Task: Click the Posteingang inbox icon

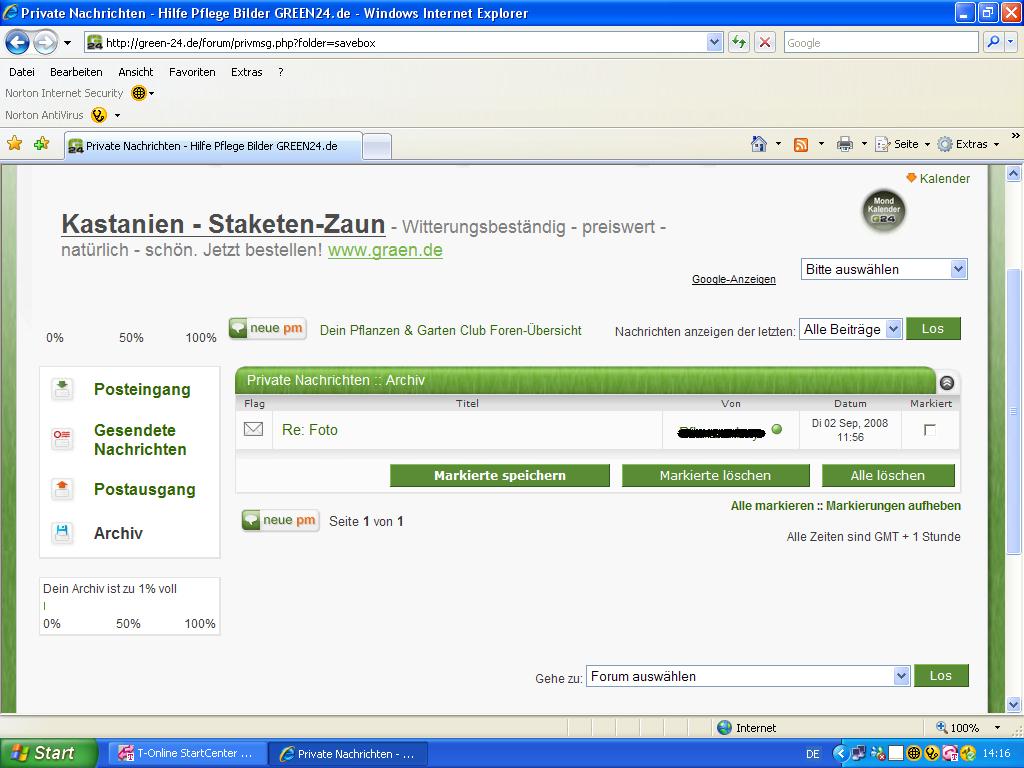Action: click(62, 389)
